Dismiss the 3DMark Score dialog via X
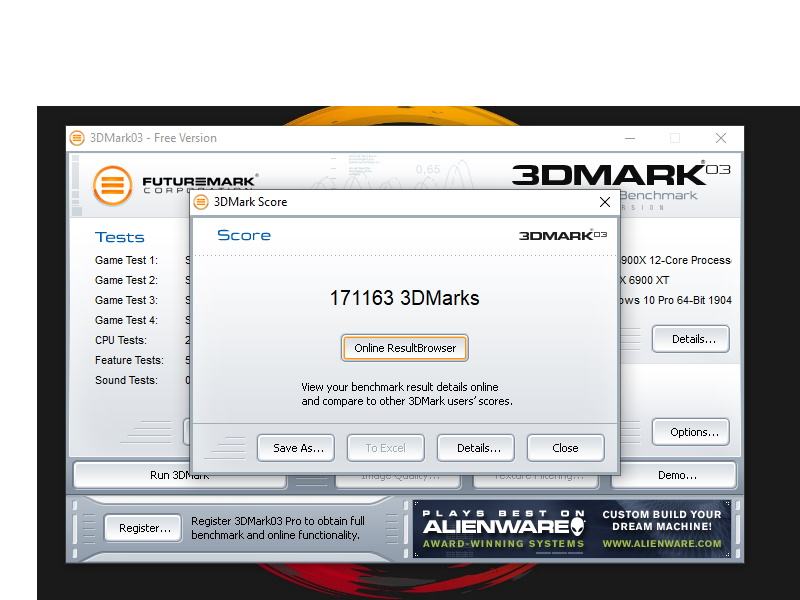This screenshot has height=600, width=800. [605, 202]
